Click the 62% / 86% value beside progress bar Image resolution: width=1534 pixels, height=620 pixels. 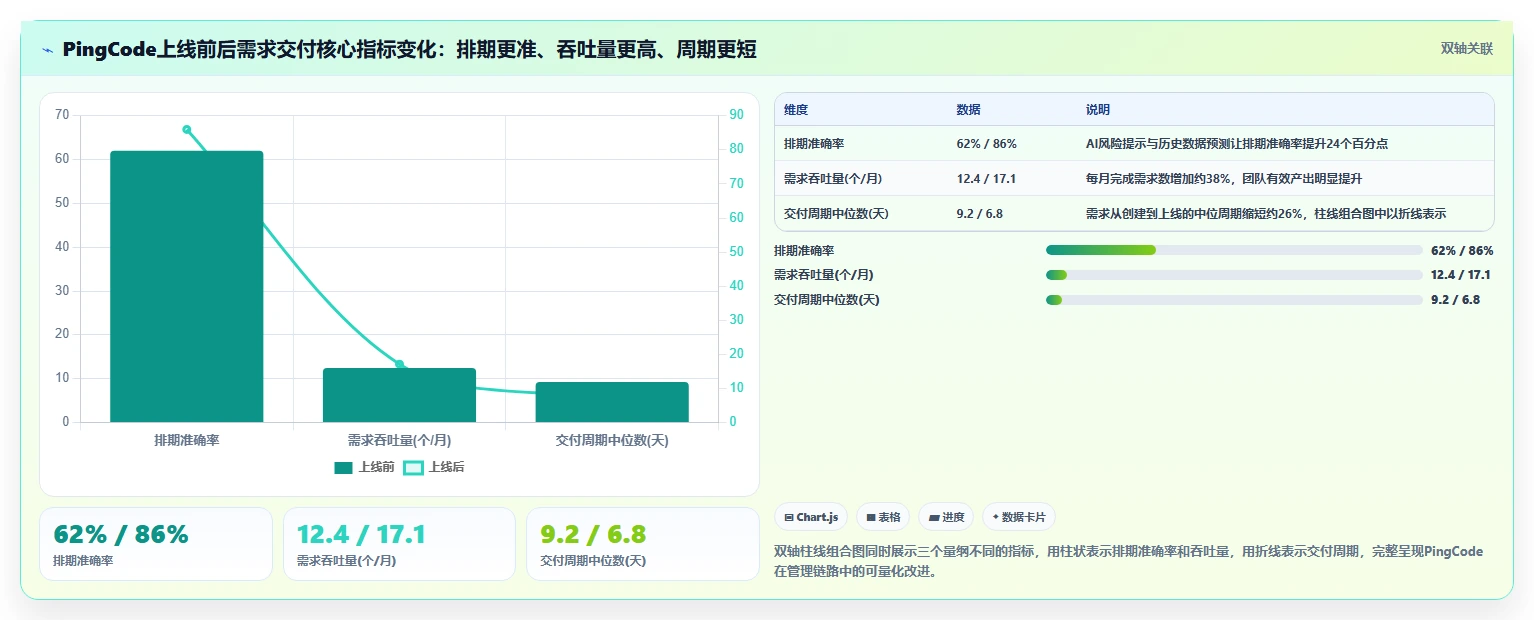pos(1462,251)
